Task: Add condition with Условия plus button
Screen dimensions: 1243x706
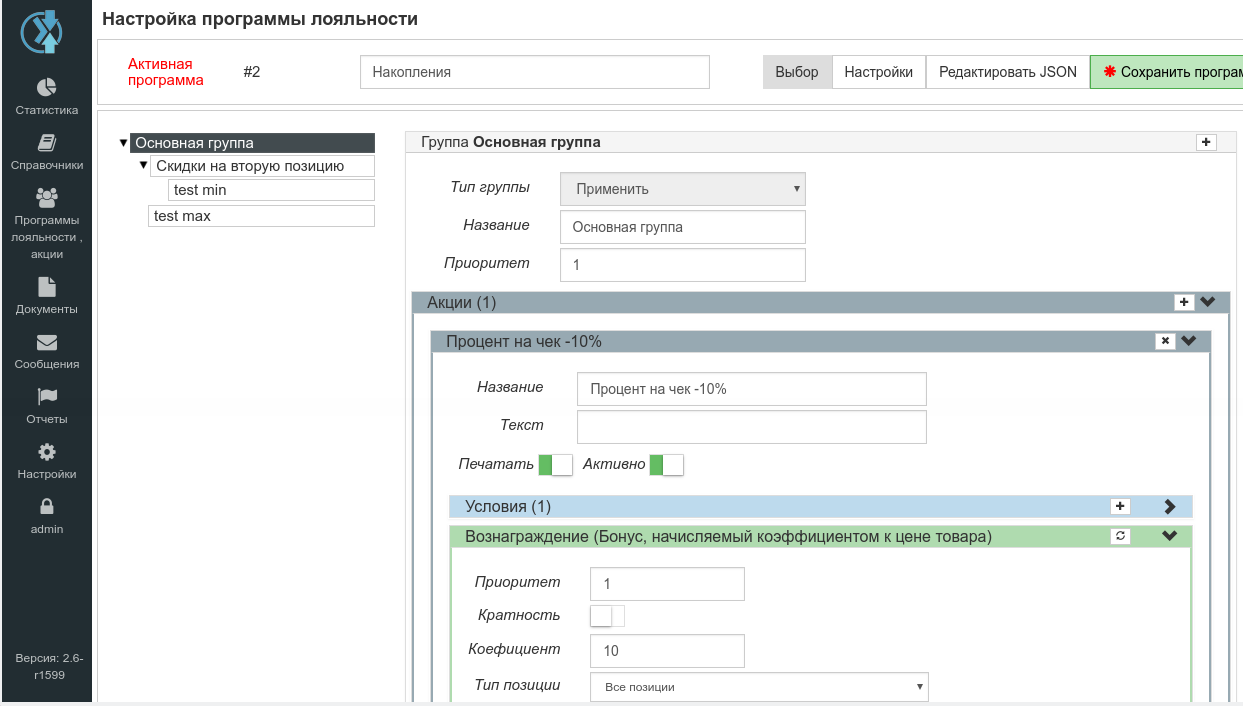Action: [x=1121, y=507]
